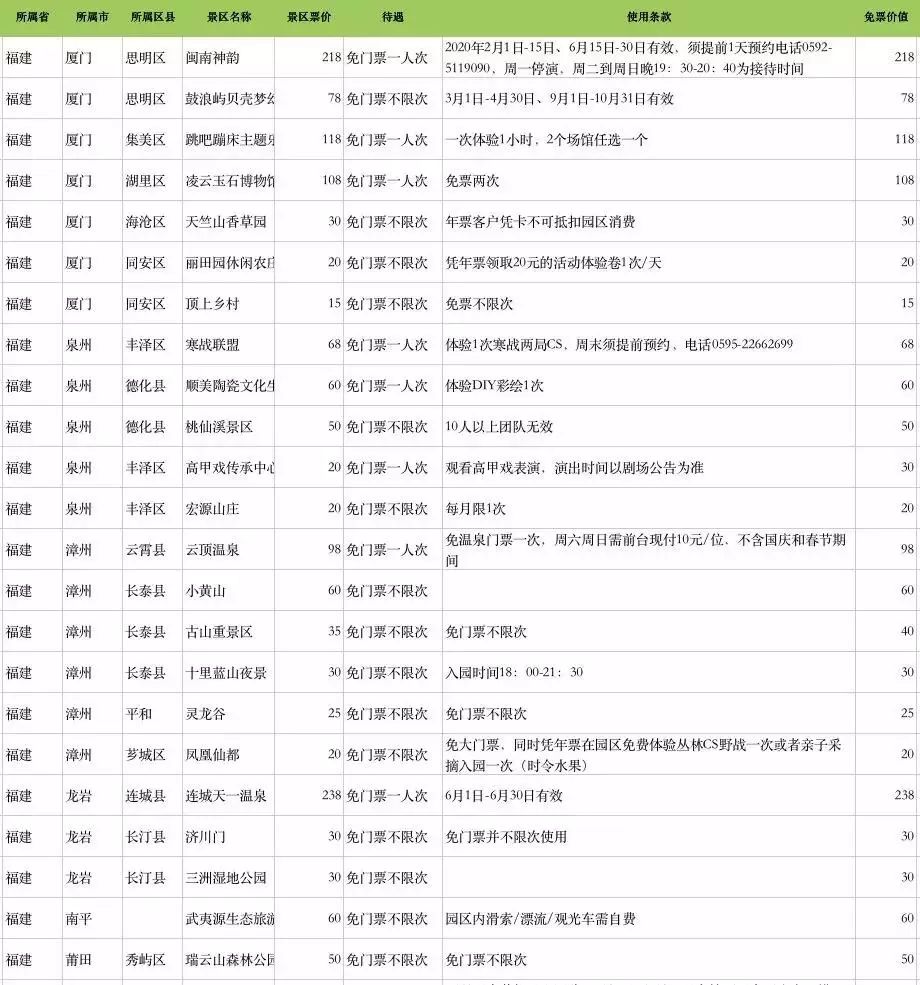Click the free value 15 in 顶上乡村 row
The width and height of the screenshot is (920, 985).
907,303
